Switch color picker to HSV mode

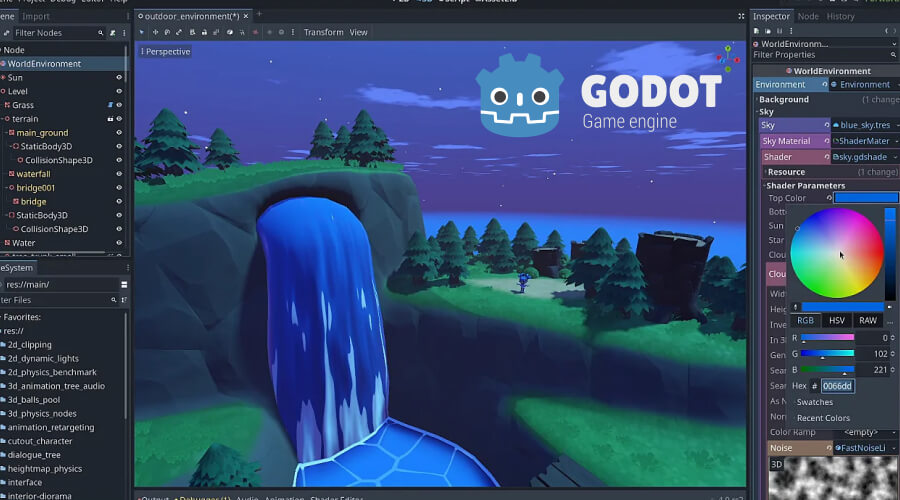pyautogui.click(x=836, y=320)
